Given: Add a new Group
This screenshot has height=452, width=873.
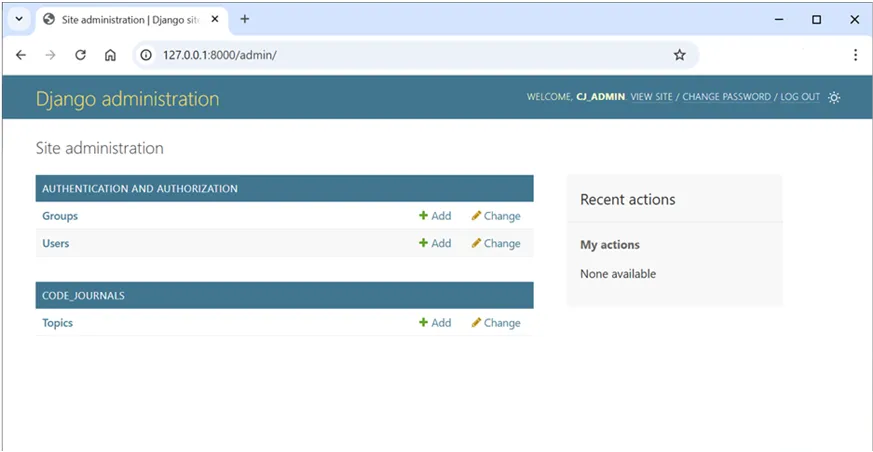Looking at the screenshot, I should pos(435,216).
